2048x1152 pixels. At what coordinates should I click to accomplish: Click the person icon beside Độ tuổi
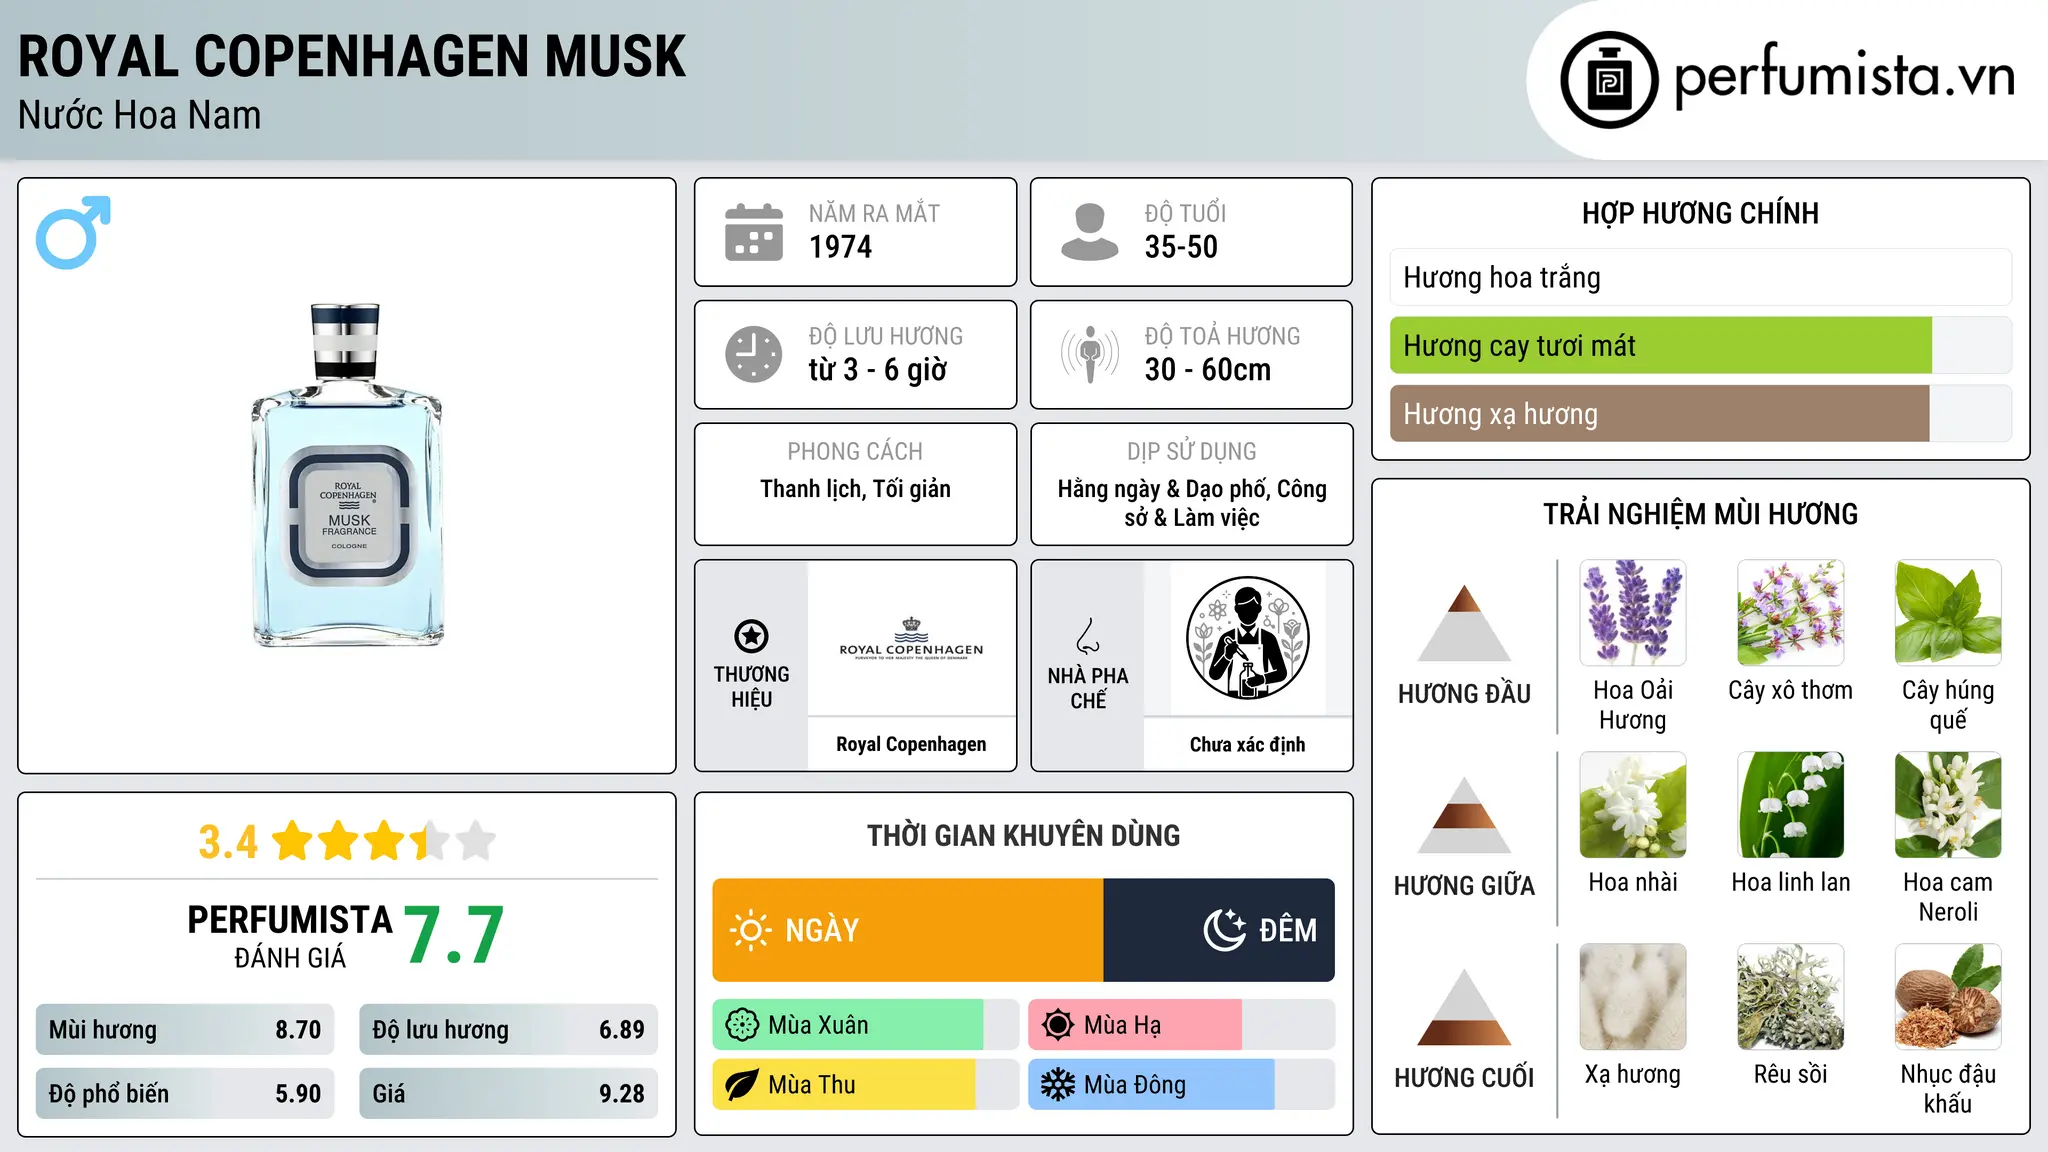point(1089,232)
